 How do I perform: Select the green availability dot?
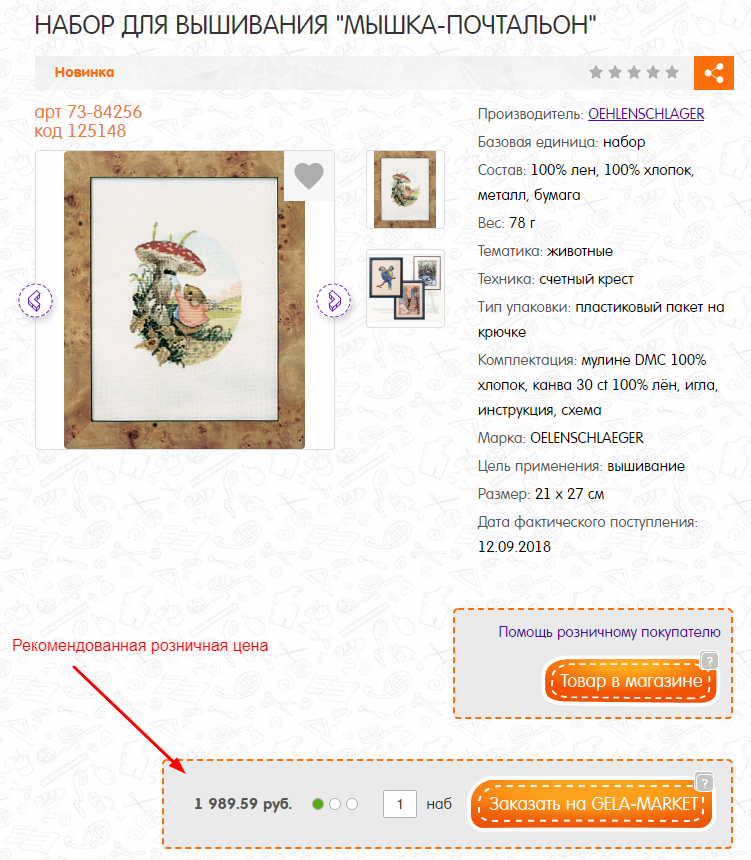pos(318,804)
